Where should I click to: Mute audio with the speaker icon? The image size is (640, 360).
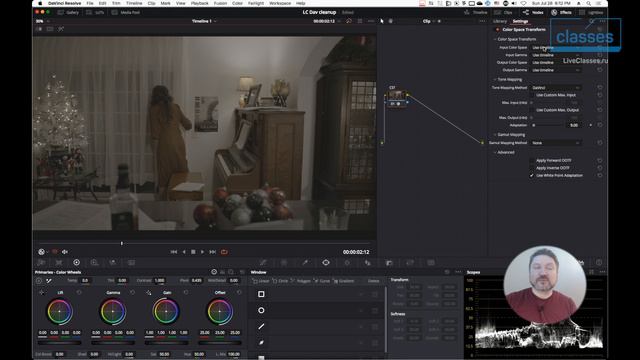coord(64,252)
